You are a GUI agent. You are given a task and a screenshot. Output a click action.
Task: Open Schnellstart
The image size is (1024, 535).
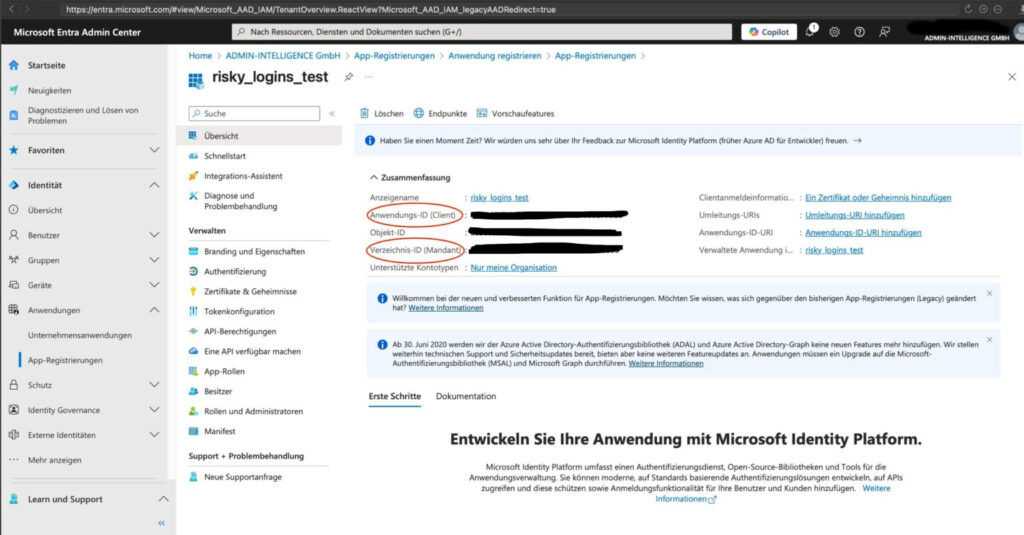tap(225, 156)
